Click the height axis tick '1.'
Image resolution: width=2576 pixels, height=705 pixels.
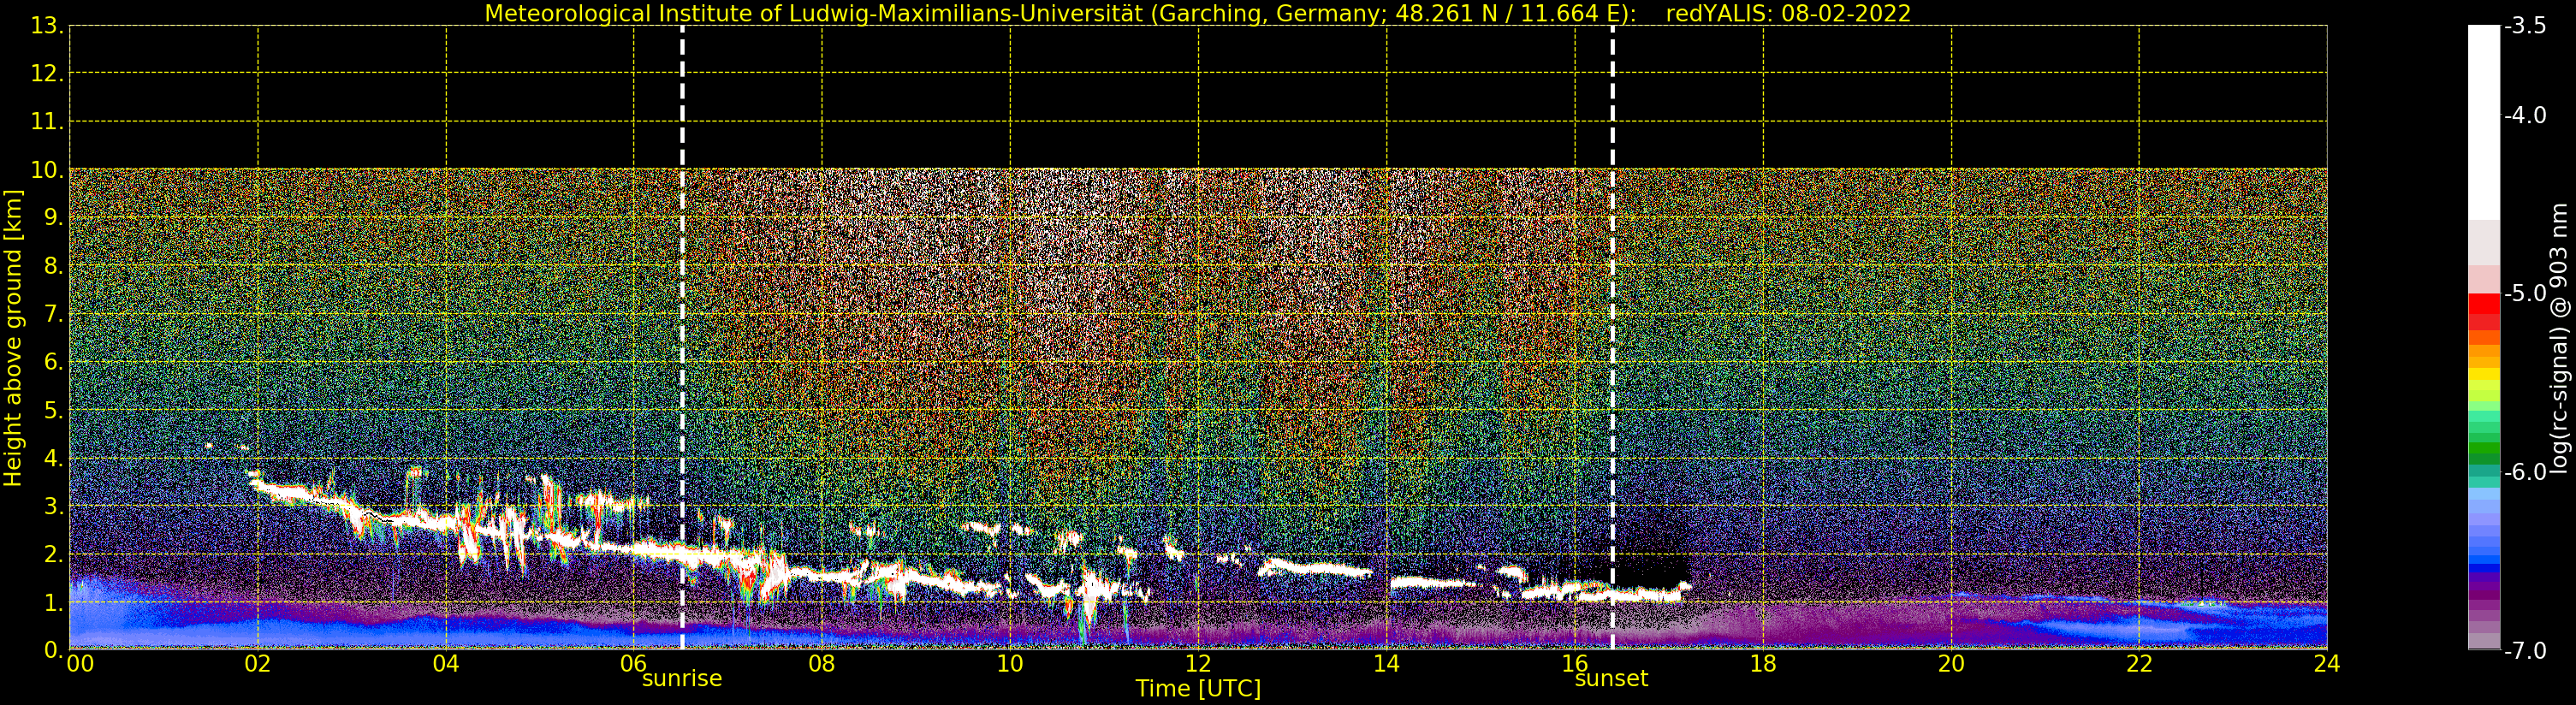pyautogui.click(x=53, y=603)
